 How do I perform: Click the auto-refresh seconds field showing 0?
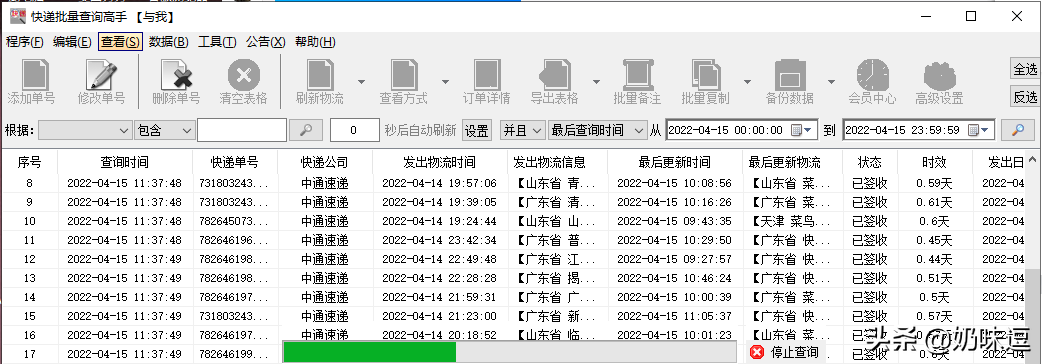(x=355, y=130)
